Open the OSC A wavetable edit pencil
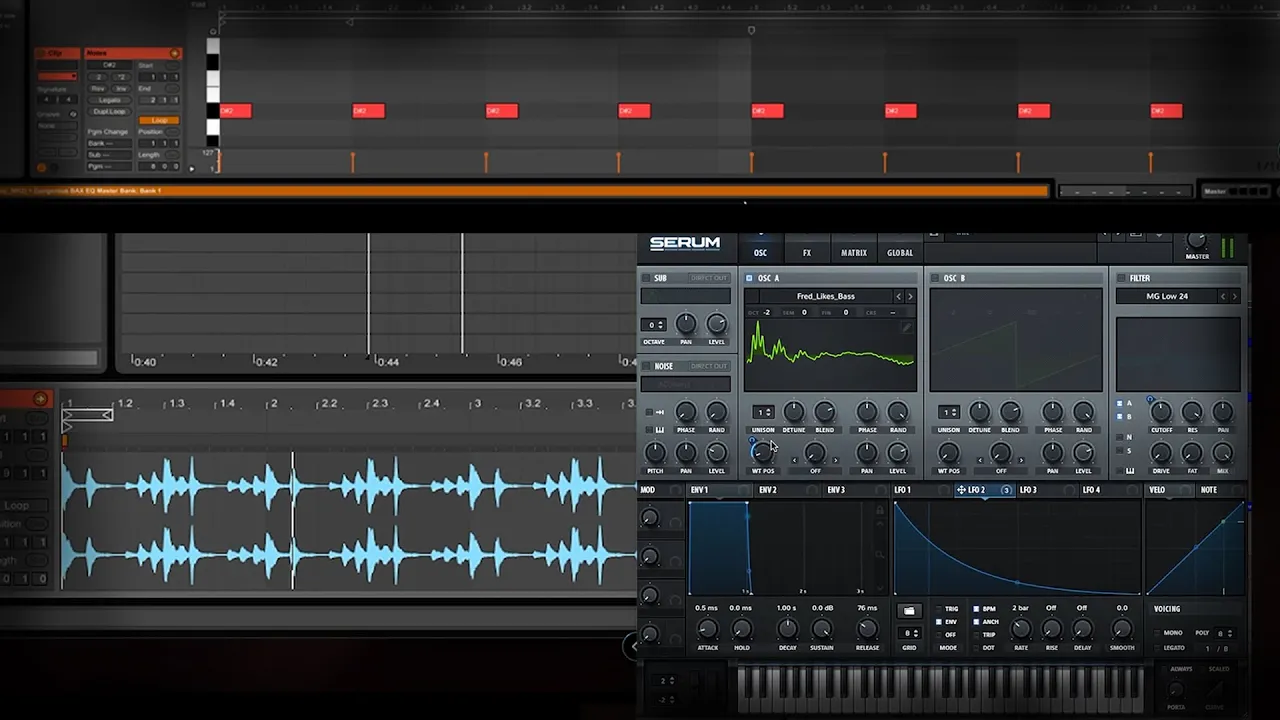 pos(907,327)
